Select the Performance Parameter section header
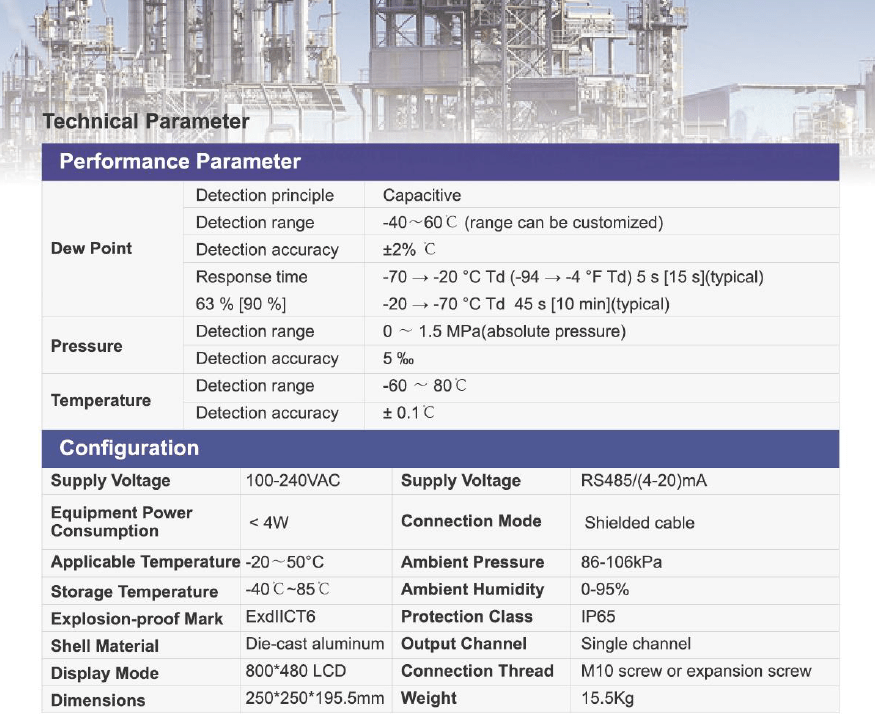 click(180, 162)
